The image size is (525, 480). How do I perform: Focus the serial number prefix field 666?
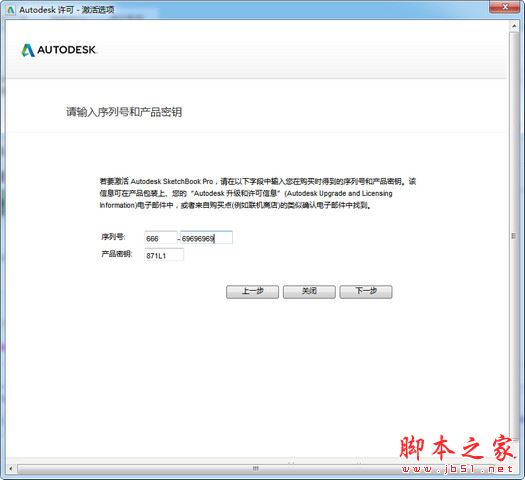coord(160,238)
